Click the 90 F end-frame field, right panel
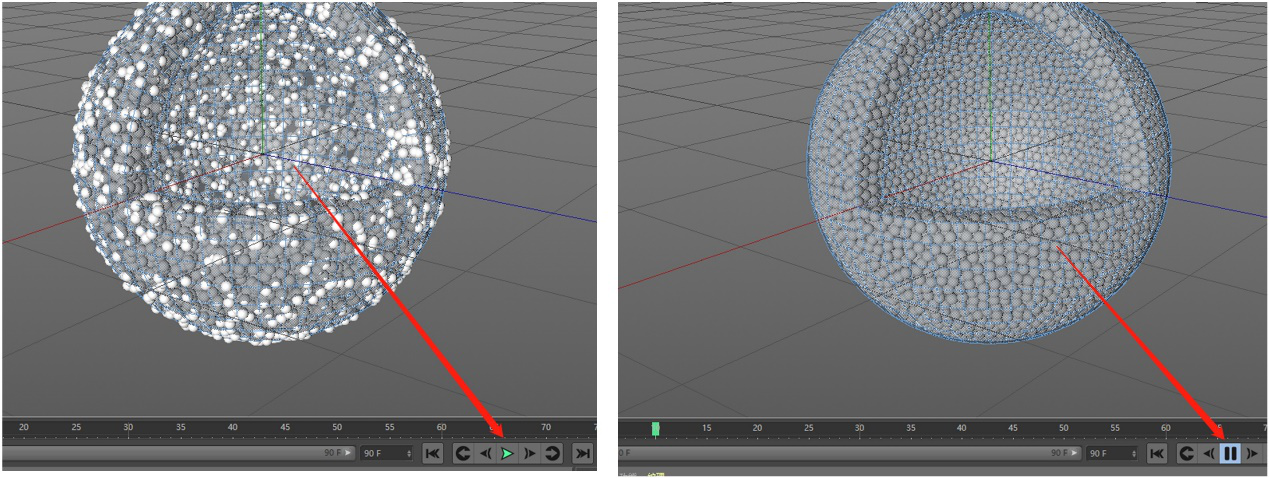 tap(1105, 454)
